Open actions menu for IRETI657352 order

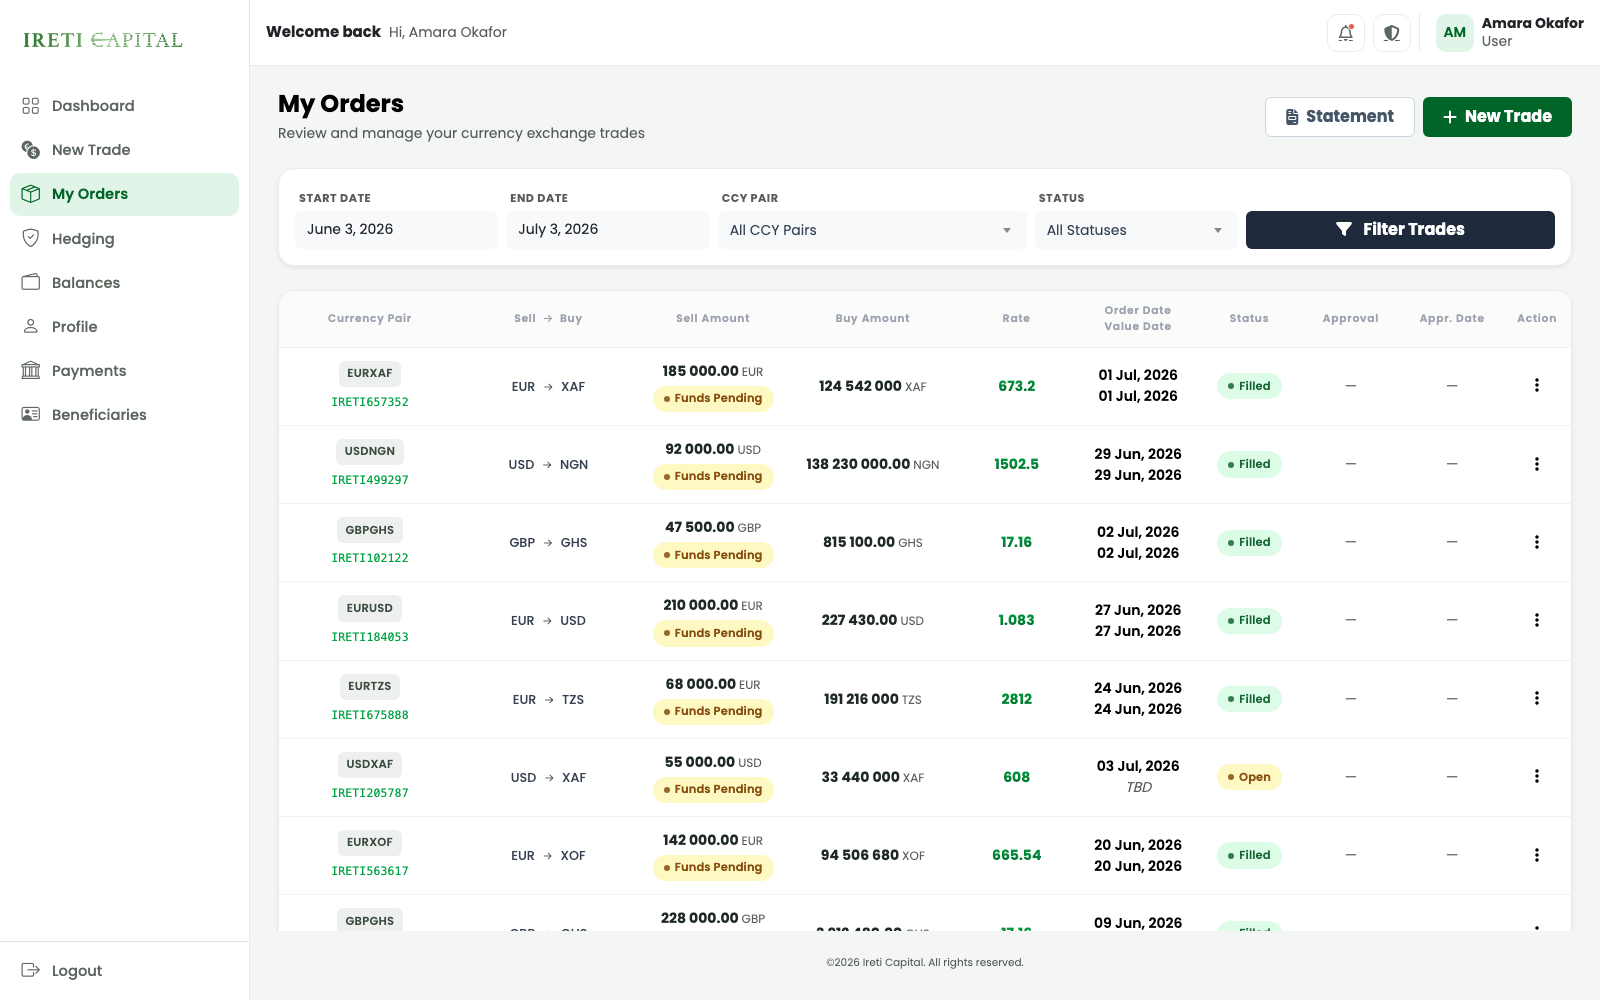1537,386
